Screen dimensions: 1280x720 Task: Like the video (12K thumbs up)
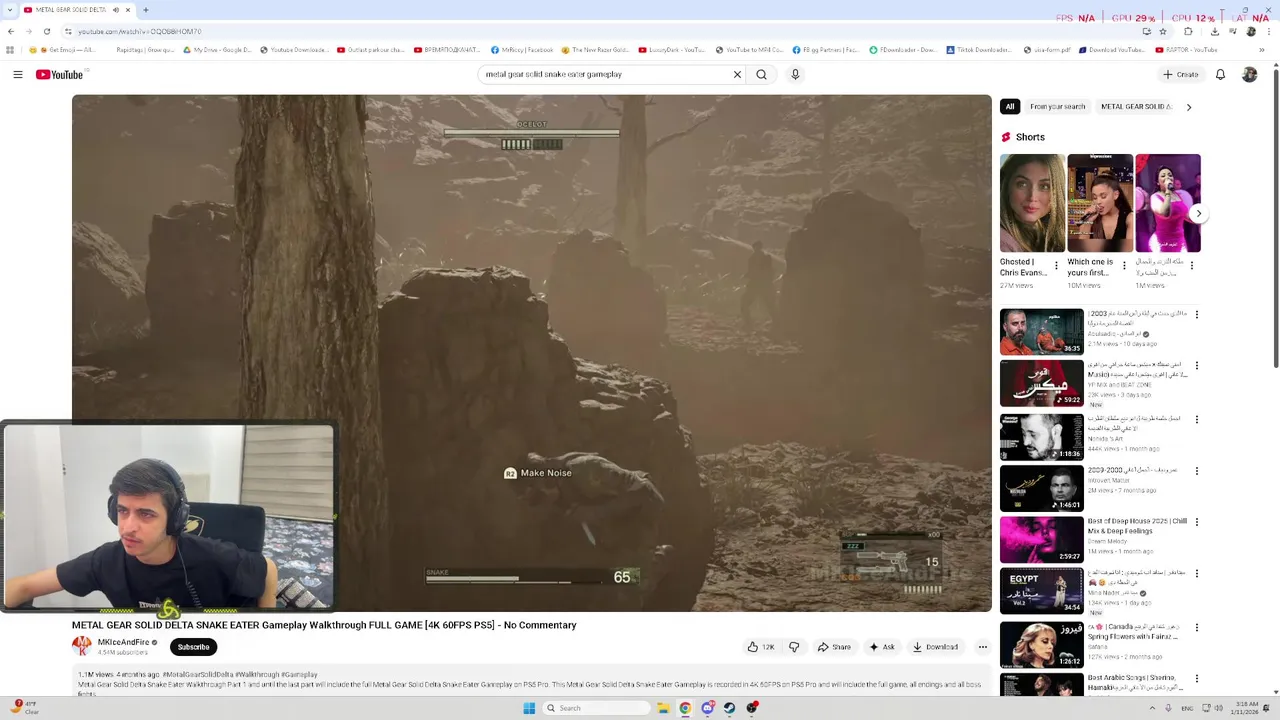[x=761, y=647]
